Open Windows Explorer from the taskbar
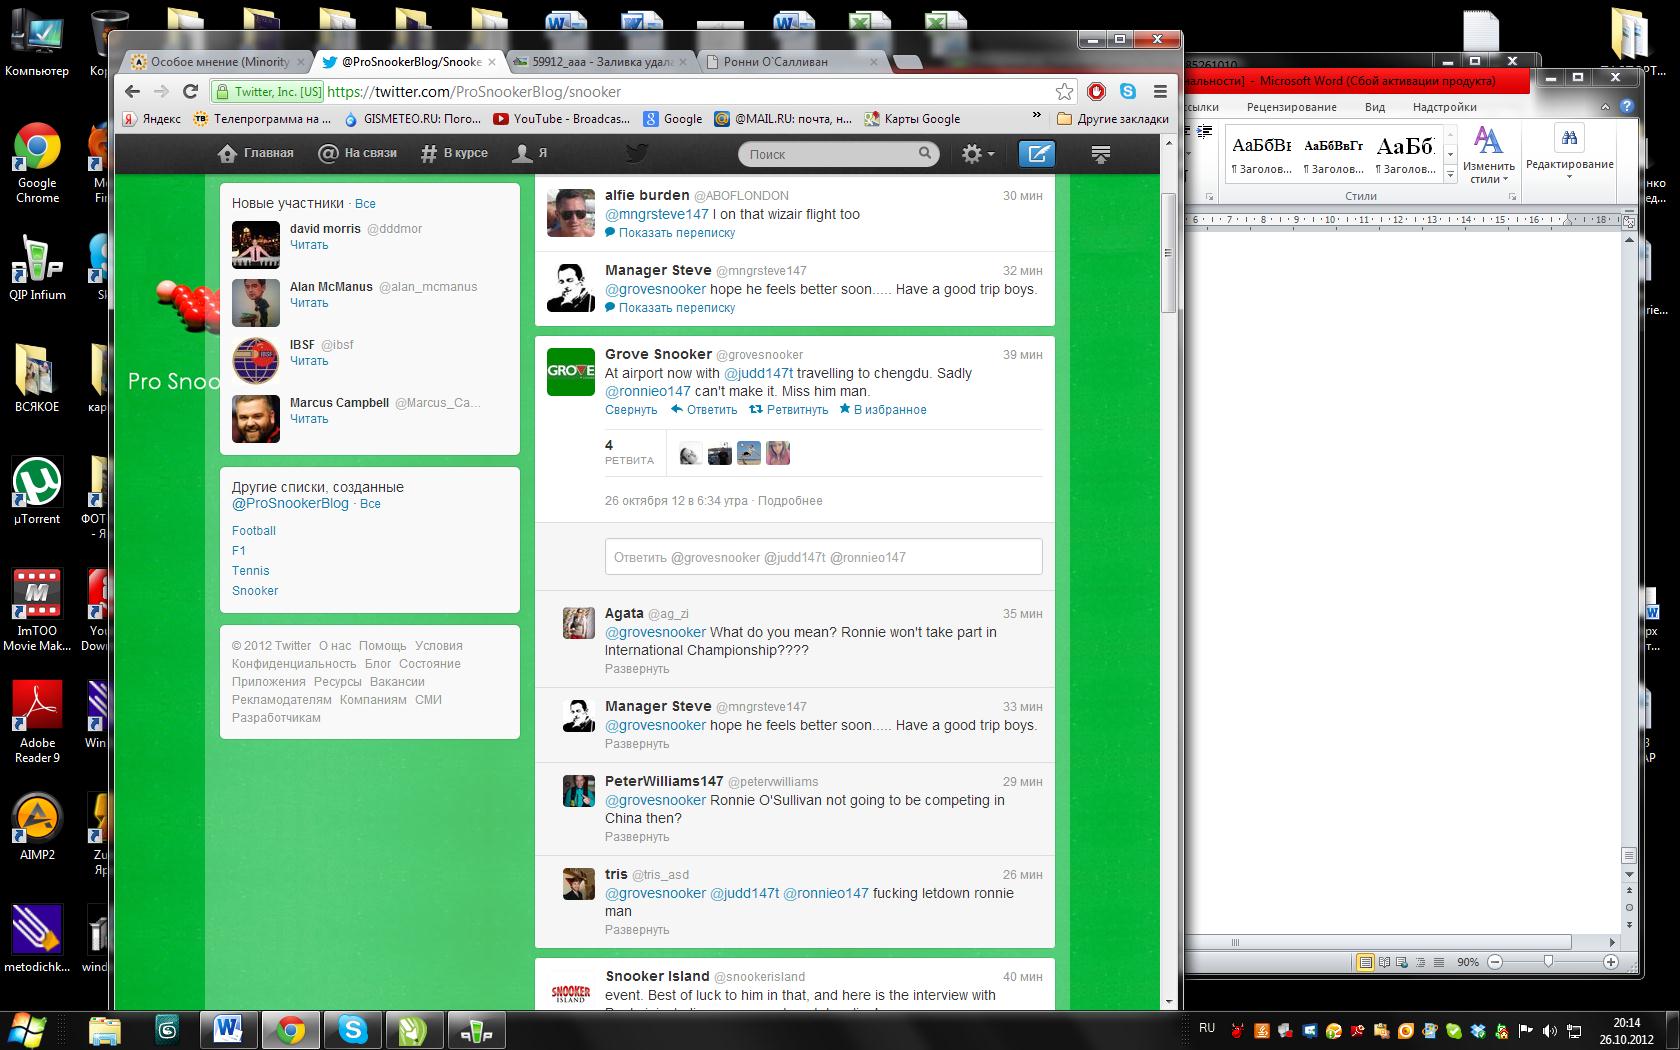This screenshot has height=1050, width=1680. pyautogui.click(x=105, y=1029)
